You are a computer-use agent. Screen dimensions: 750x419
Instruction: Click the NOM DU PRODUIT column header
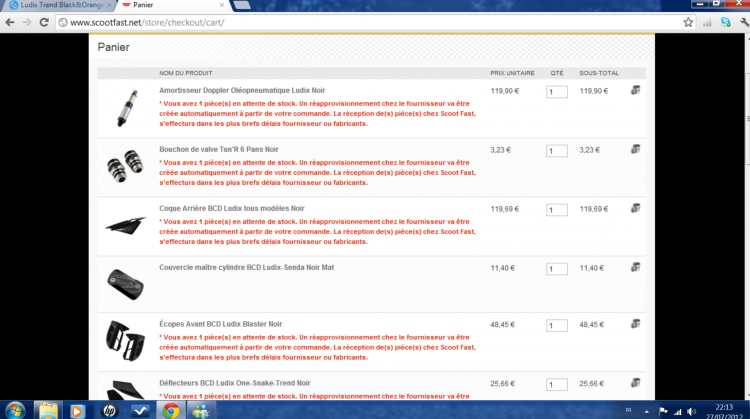click(x=186, y=73)
